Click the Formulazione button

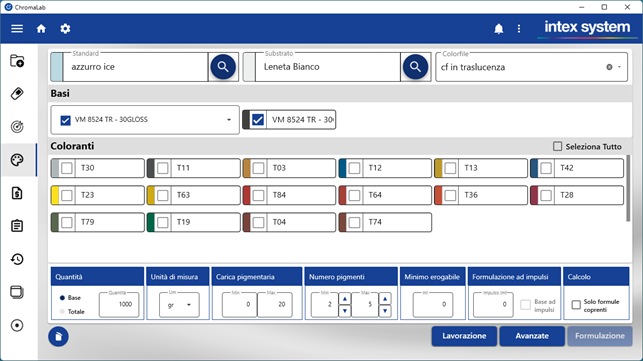click(600, 336)
